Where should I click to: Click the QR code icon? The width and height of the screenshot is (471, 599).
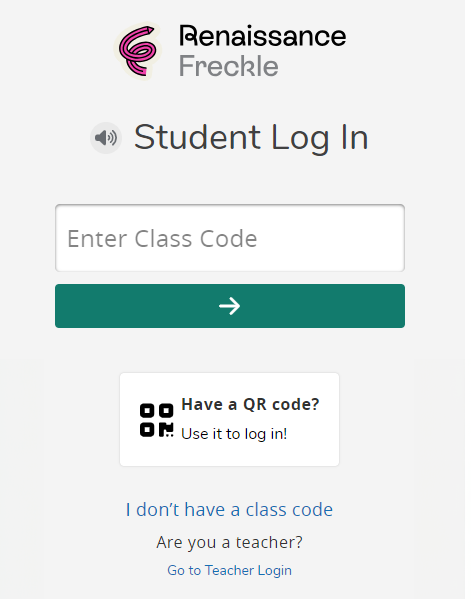coord(157,420)
